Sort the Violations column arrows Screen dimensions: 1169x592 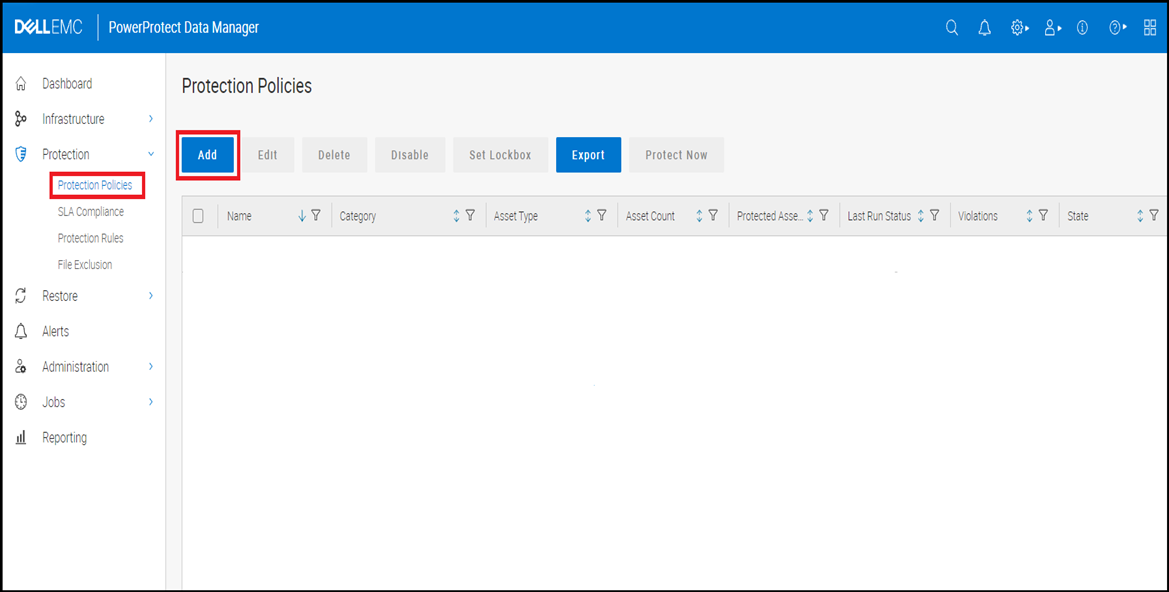pos(1029,215)
